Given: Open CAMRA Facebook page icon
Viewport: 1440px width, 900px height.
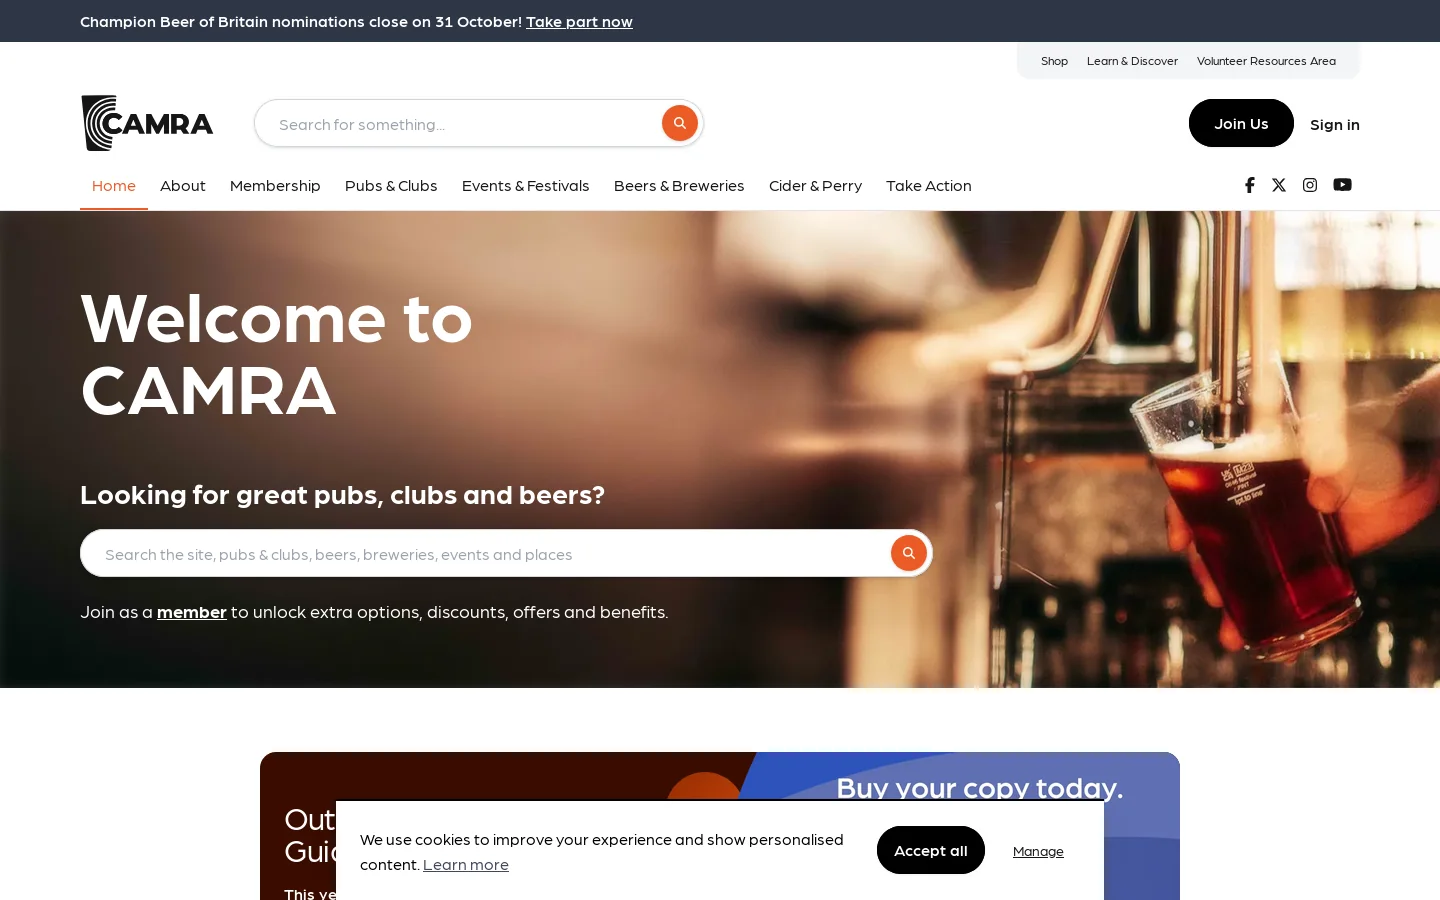Looking at the screenshot, I should point(1249,185).
